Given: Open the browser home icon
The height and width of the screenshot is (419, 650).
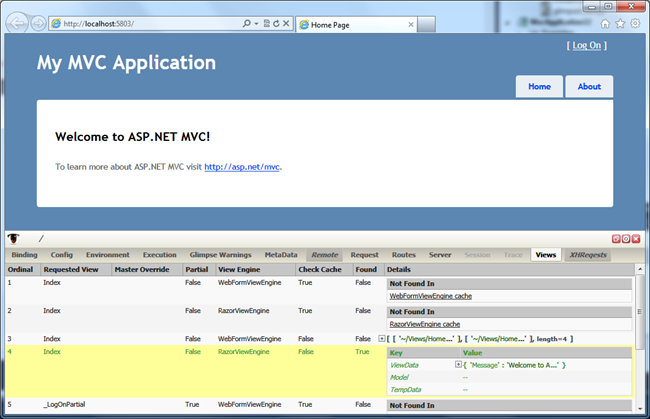Looking at the screenshot, I should coord(604,22).
